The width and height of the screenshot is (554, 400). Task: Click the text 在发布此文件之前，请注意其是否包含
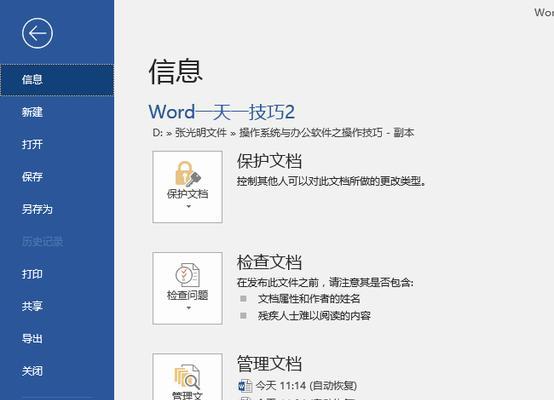[325, 282]
